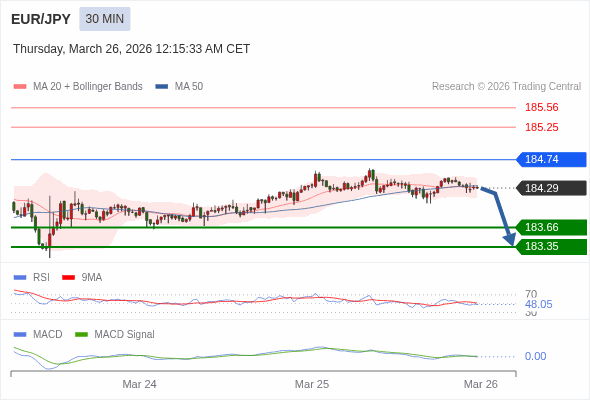This screenshot has height=400, width=590.
Task: Click the green 183.66 support price tag
Action: [x=551, y=227]
